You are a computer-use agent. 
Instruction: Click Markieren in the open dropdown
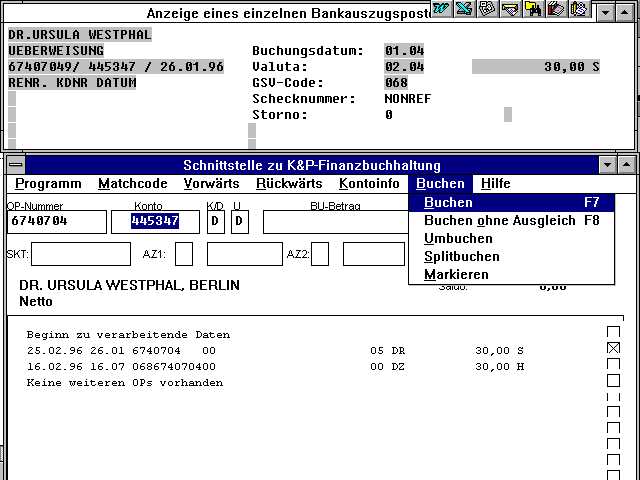pyautogui.click(x=456, y=274)
